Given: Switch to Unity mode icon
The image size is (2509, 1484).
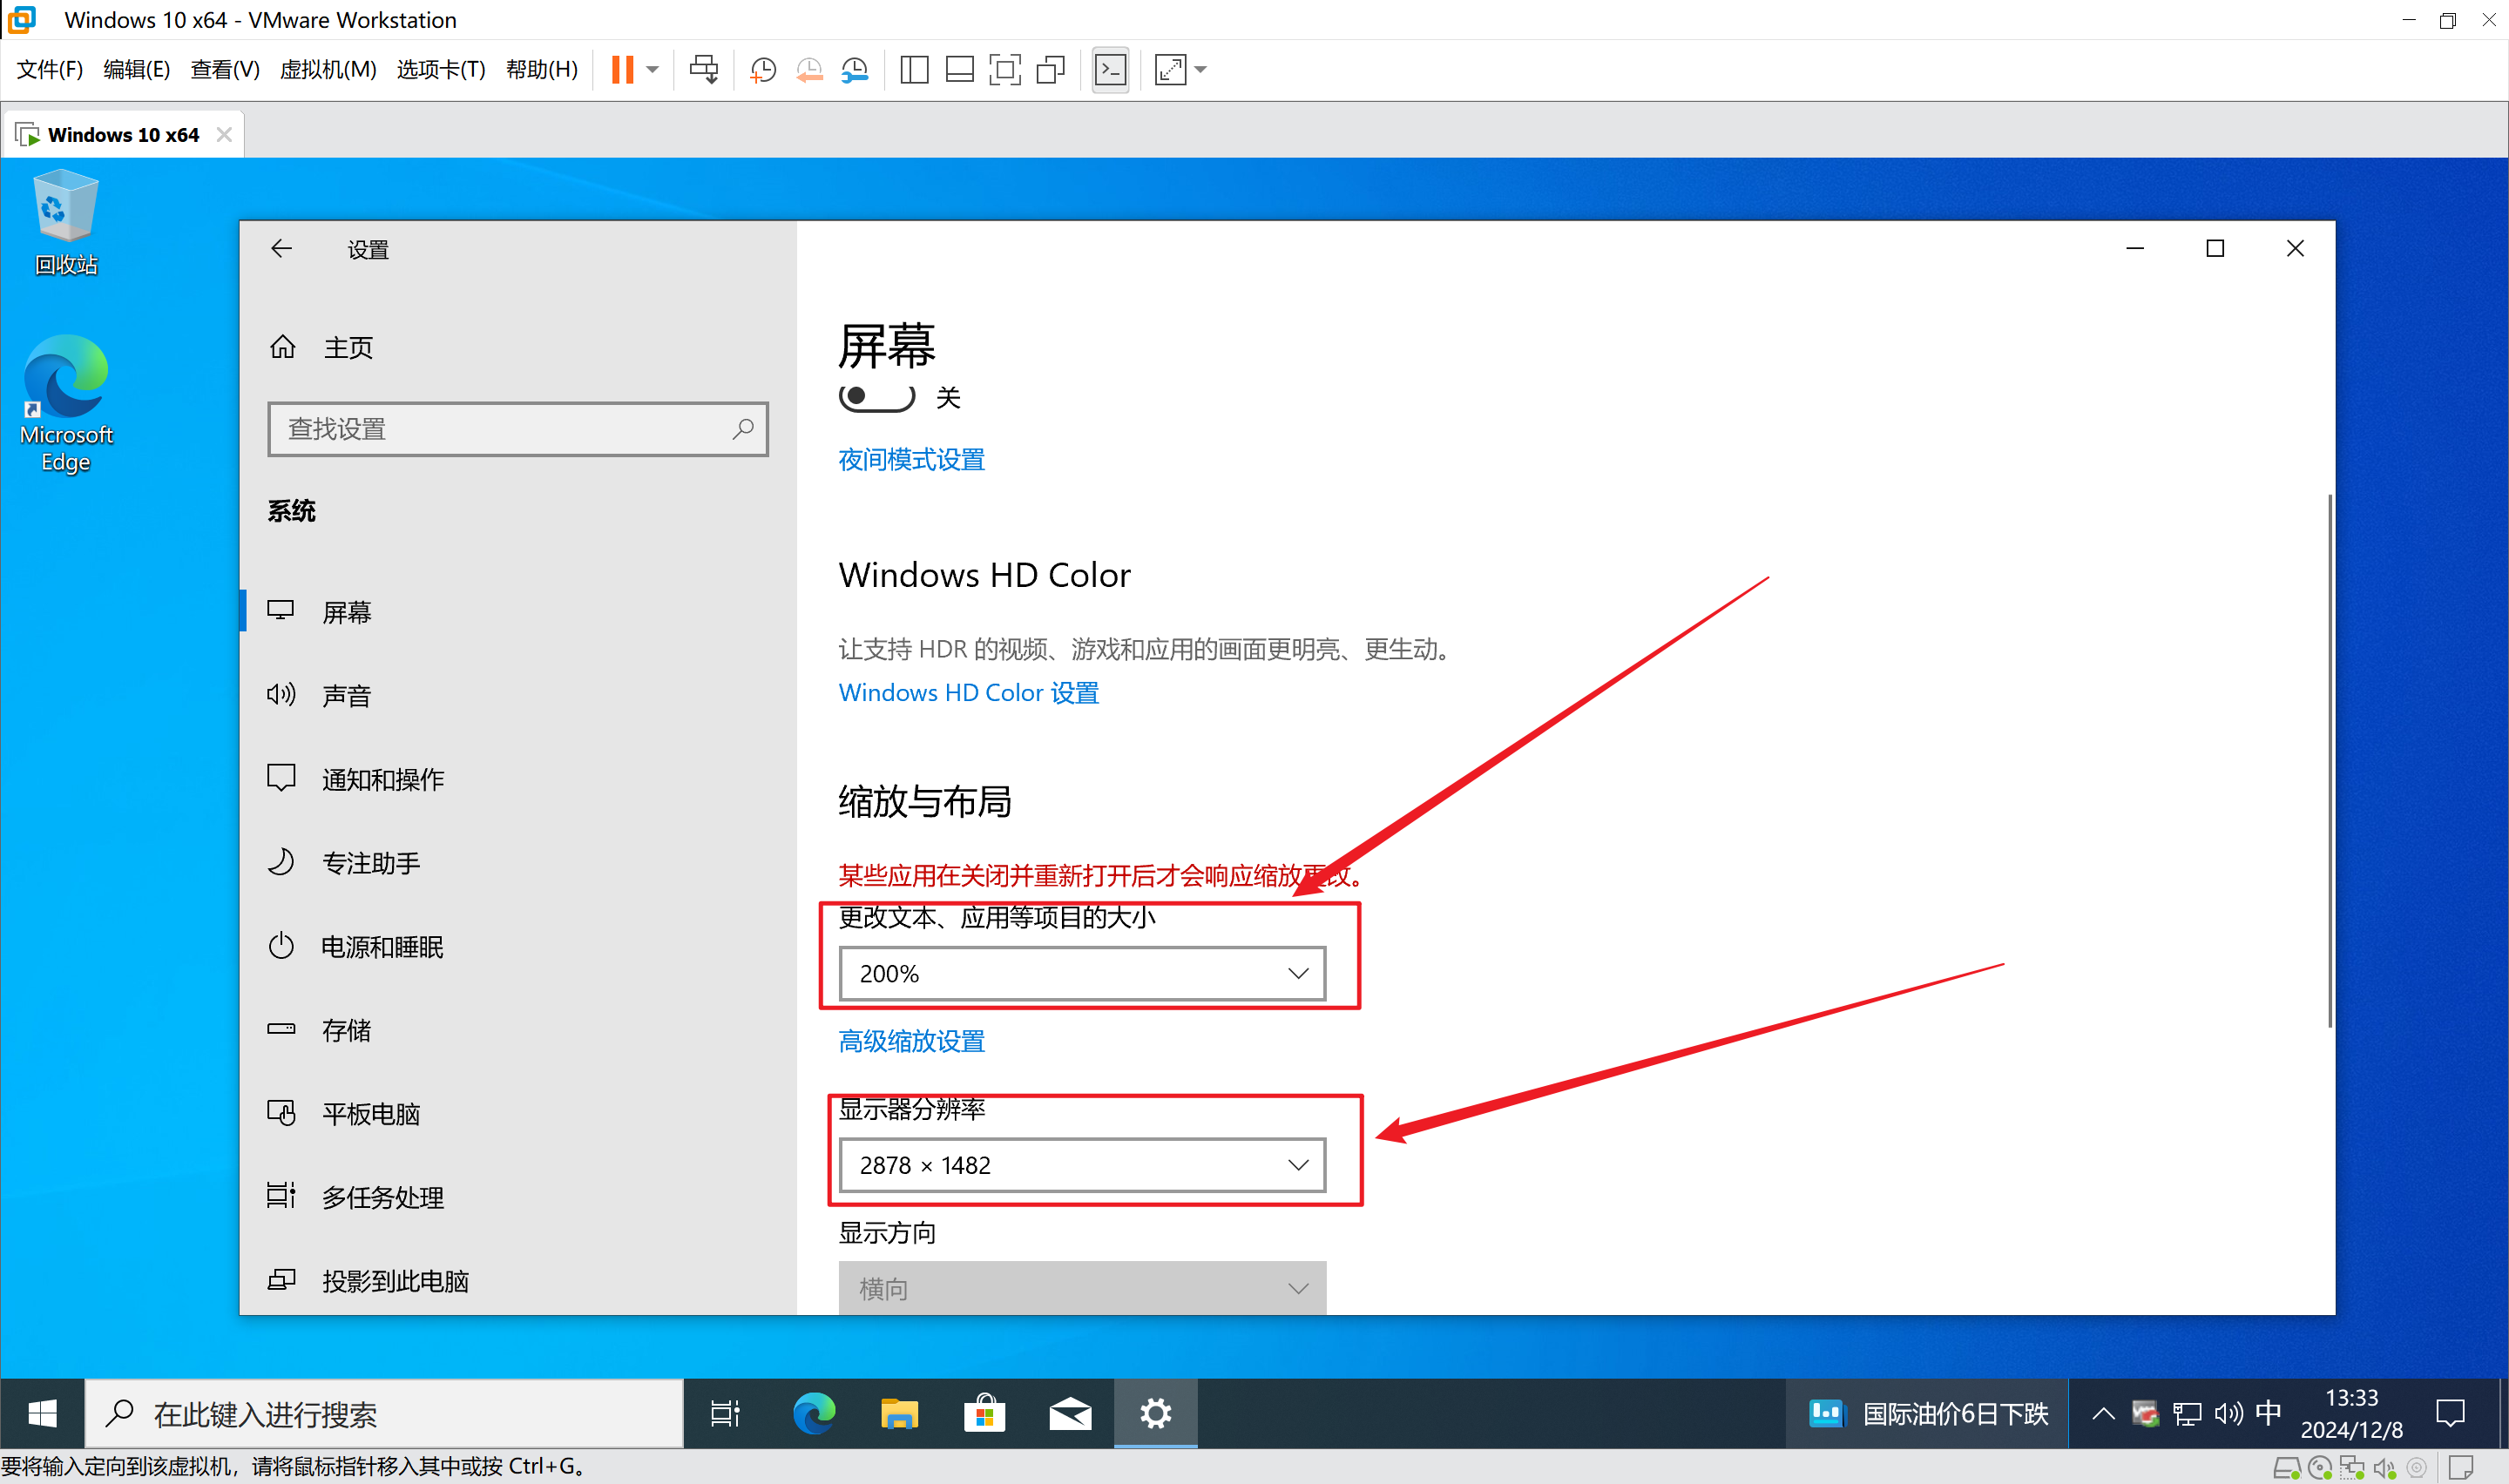Looking at the screenshot, I should pos(1050,69).
